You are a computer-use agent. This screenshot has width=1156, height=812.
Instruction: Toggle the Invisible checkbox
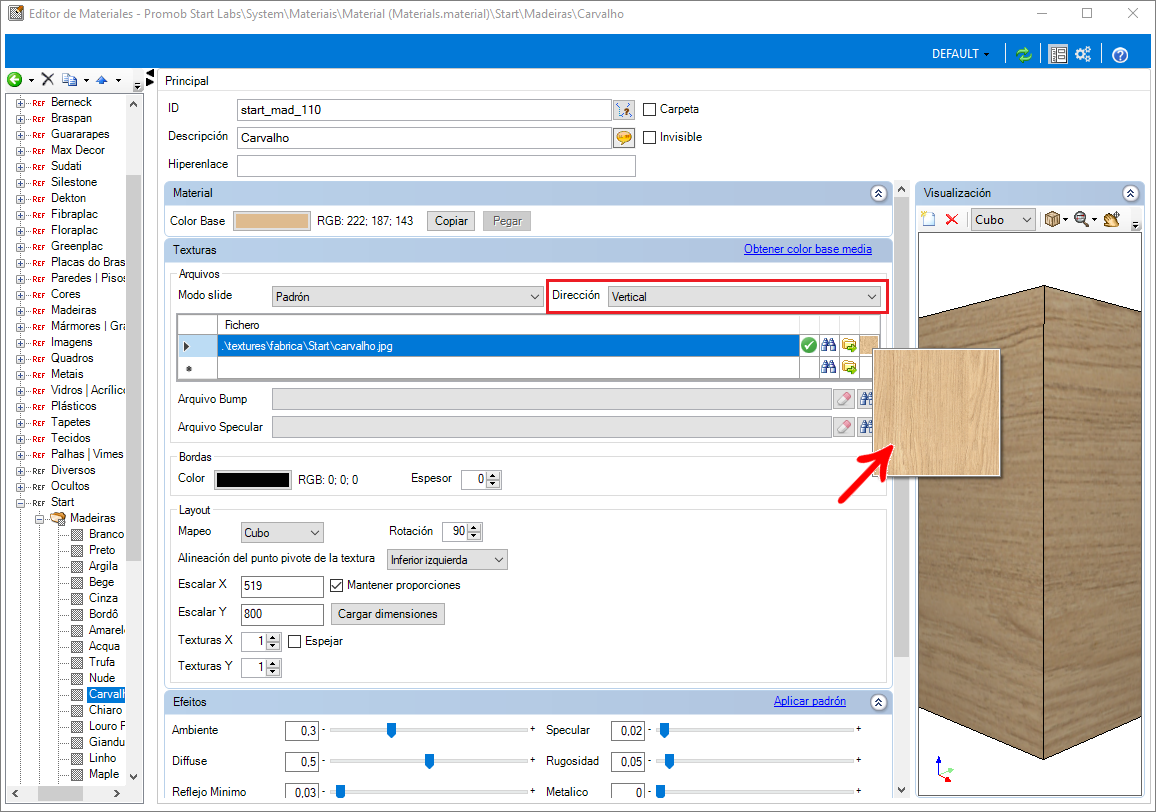point(650,137)
